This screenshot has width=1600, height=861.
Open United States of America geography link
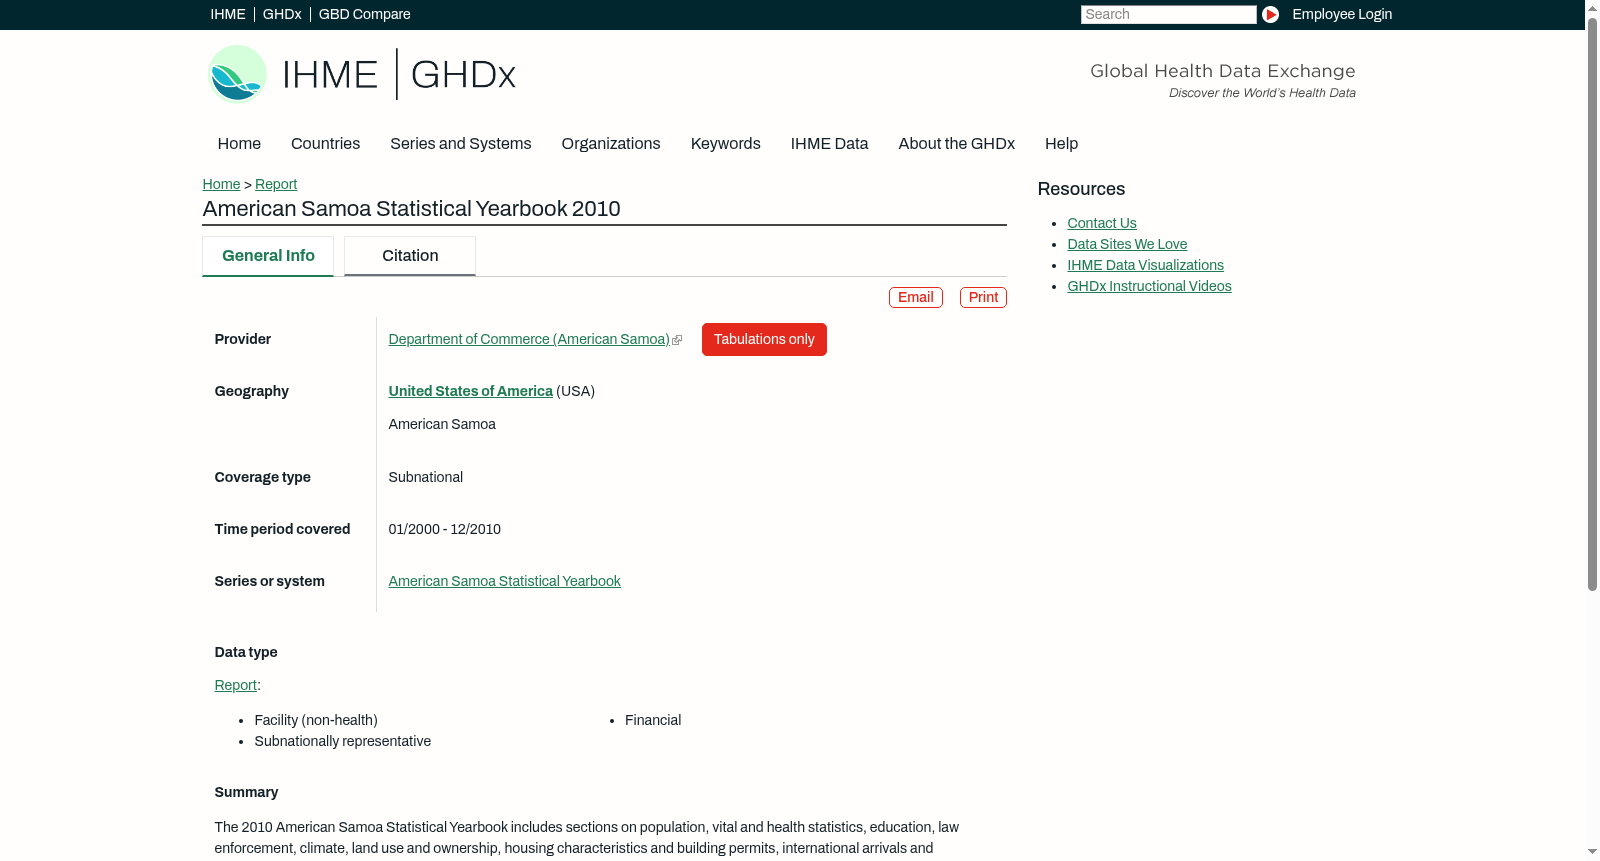coord(471,391)
